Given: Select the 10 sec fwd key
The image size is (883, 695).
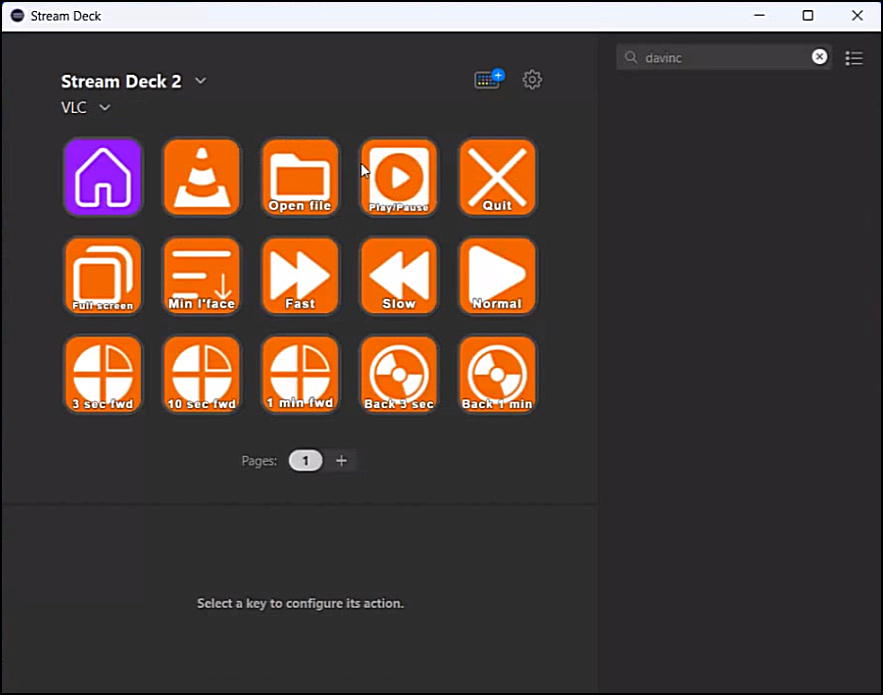Looking at the screenshot, I should point(202,375).
